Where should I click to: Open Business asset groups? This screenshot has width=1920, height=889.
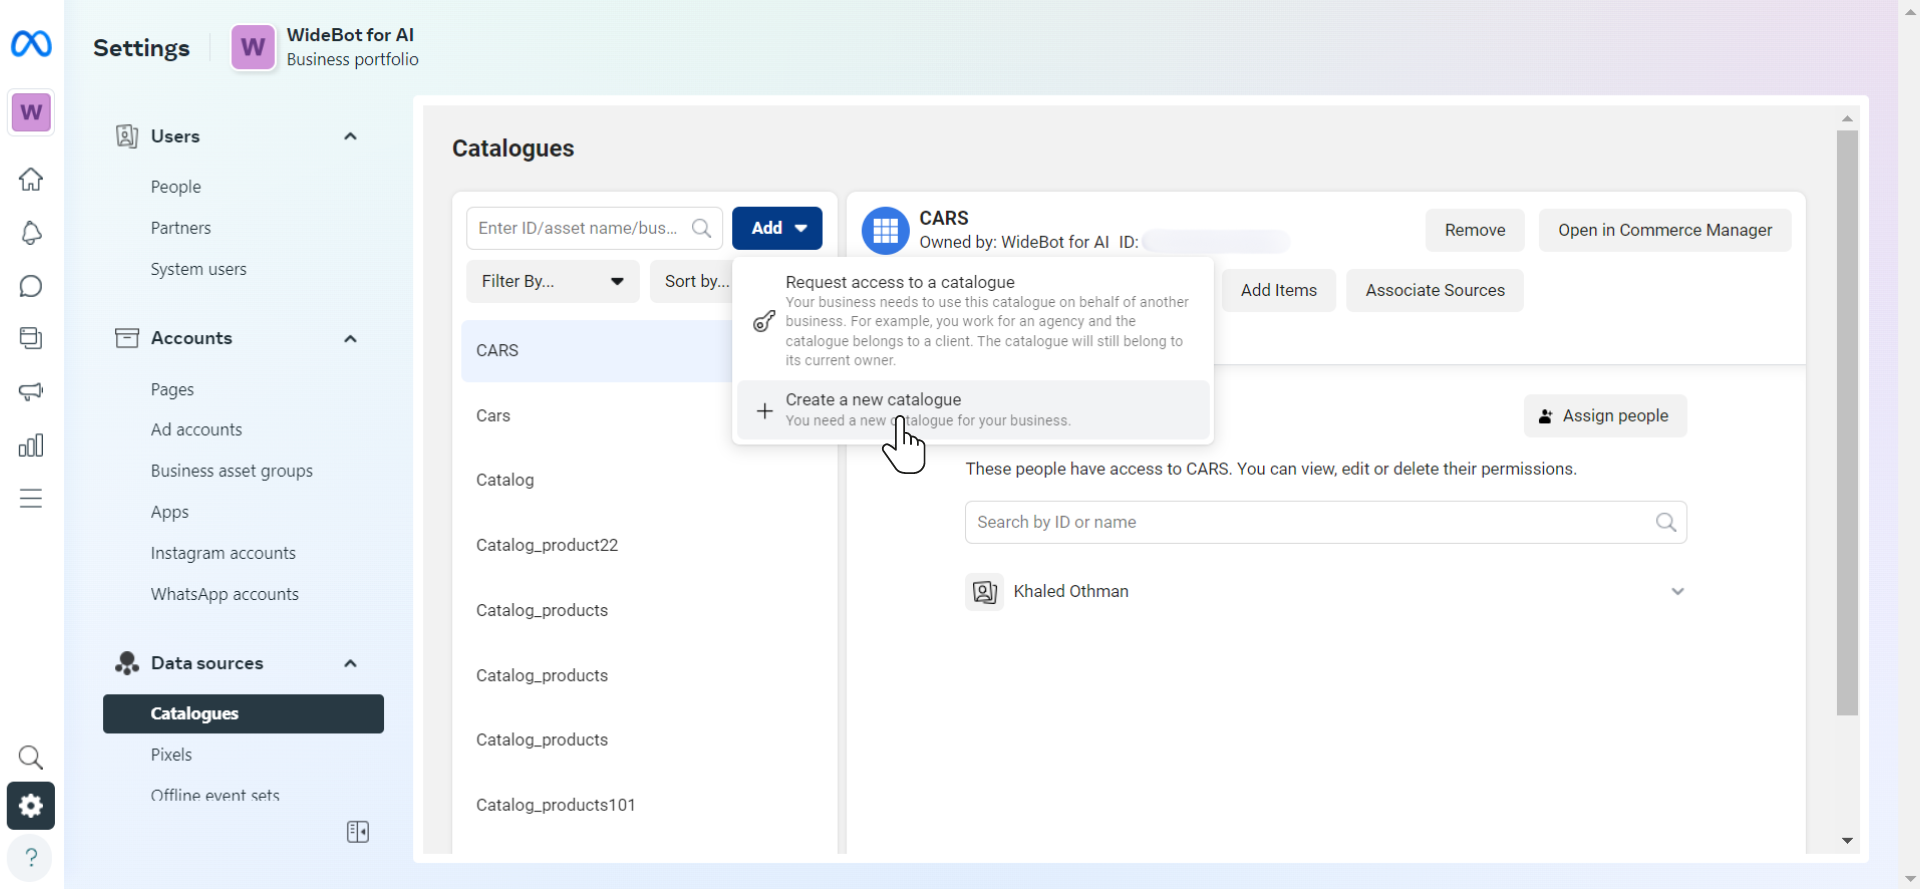click(232, 471)
